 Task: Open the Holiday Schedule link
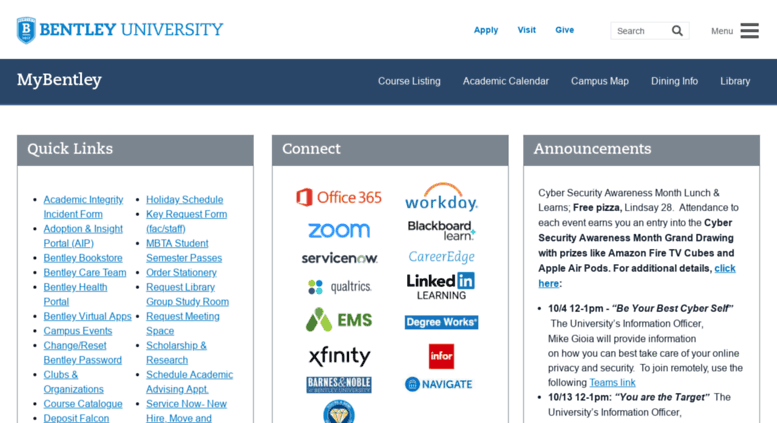click(184, 200)
